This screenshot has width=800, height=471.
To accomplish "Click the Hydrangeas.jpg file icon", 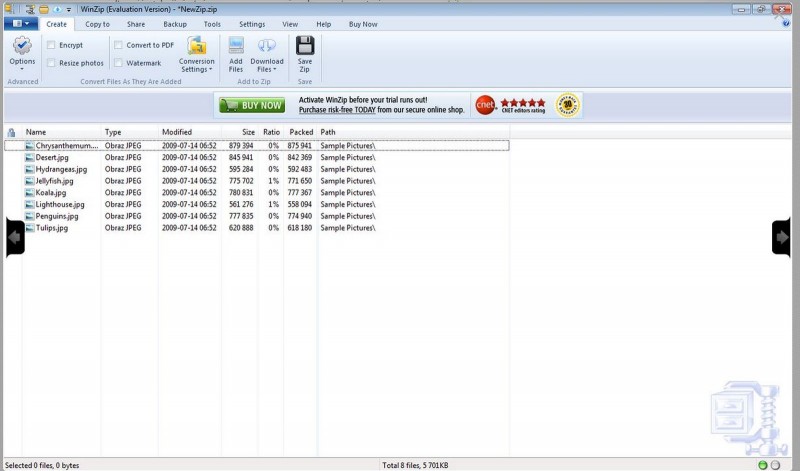I will 30,169.
